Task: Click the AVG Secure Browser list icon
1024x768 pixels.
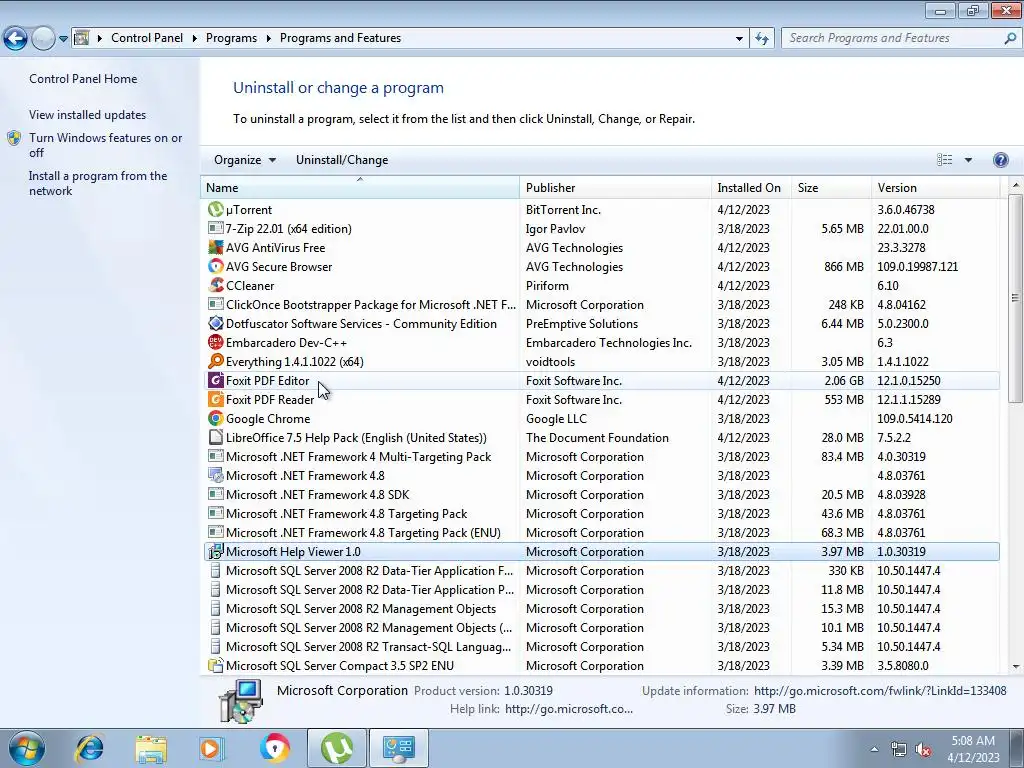Action: coord(216,266)
